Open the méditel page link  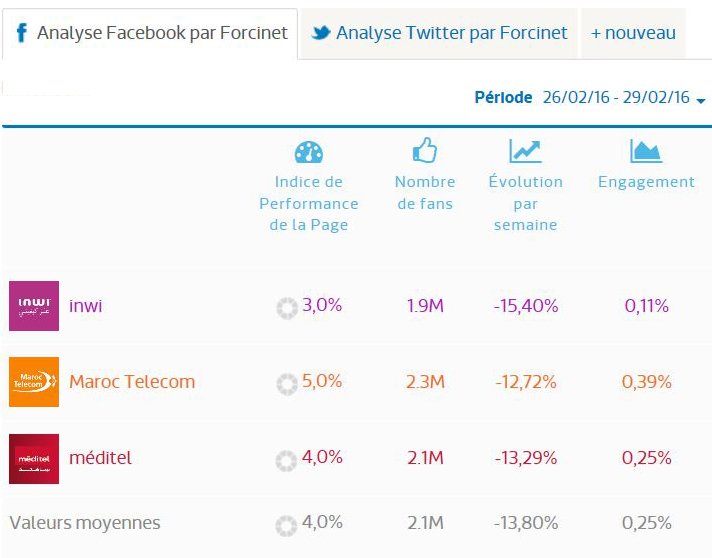tap(100, 458)
